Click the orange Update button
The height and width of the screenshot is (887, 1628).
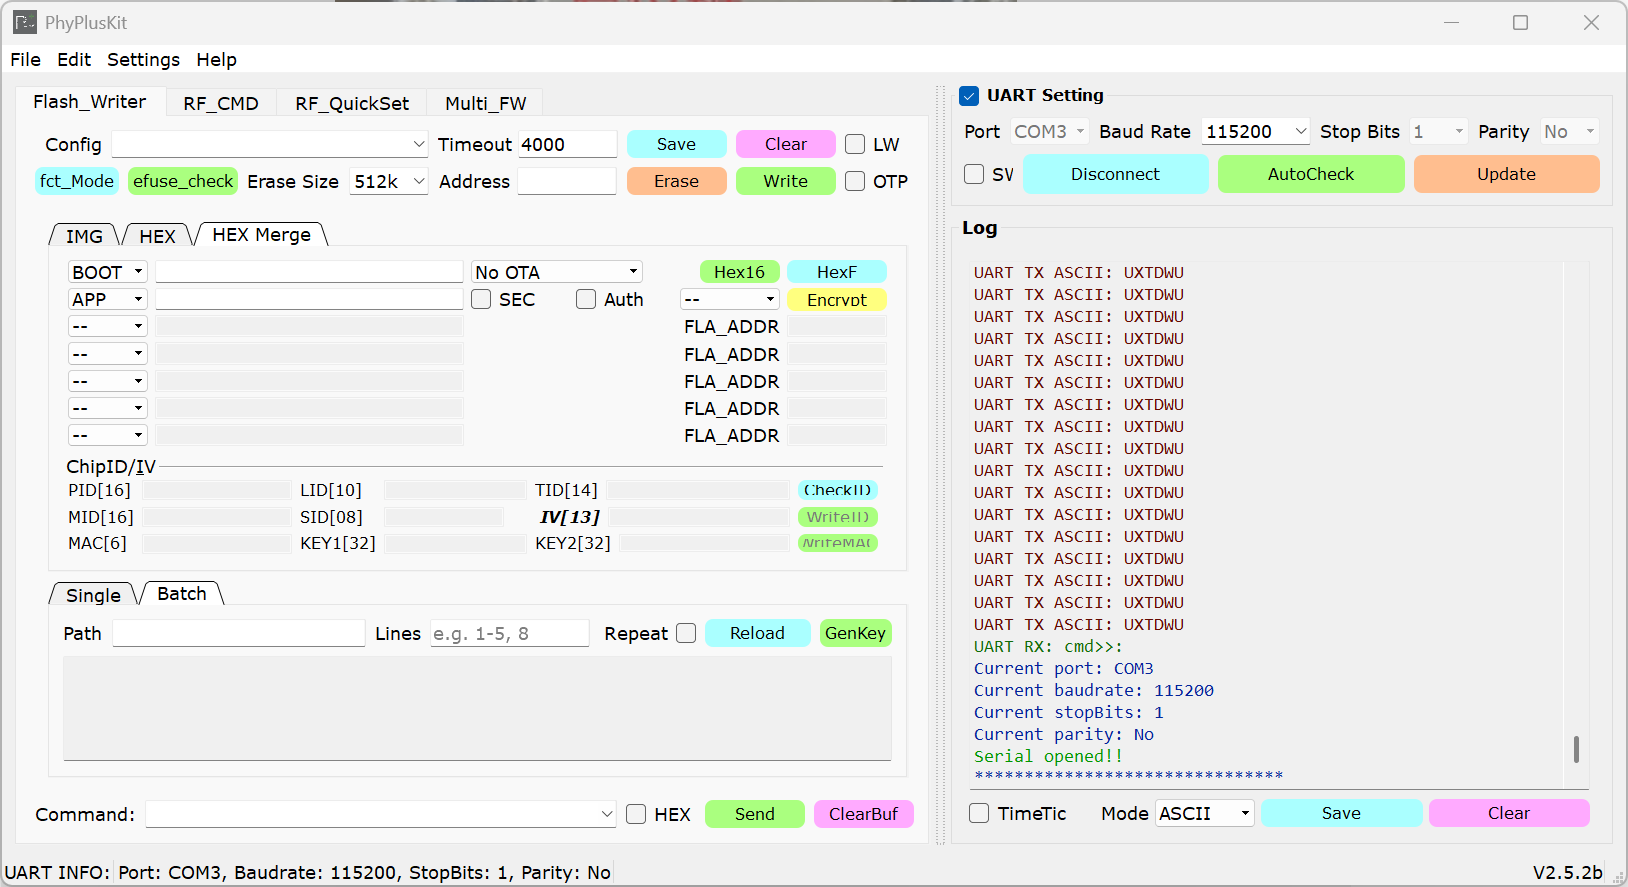[1506, 174]
